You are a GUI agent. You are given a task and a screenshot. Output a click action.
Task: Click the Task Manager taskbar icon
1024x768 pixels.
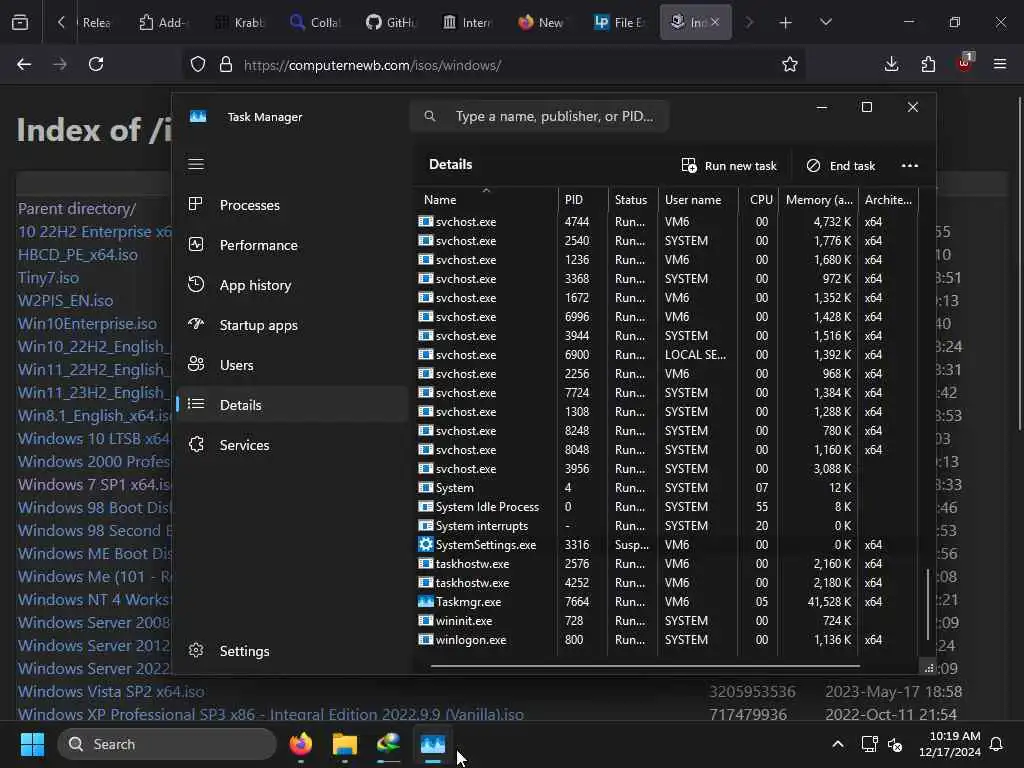tap(432, 744)
